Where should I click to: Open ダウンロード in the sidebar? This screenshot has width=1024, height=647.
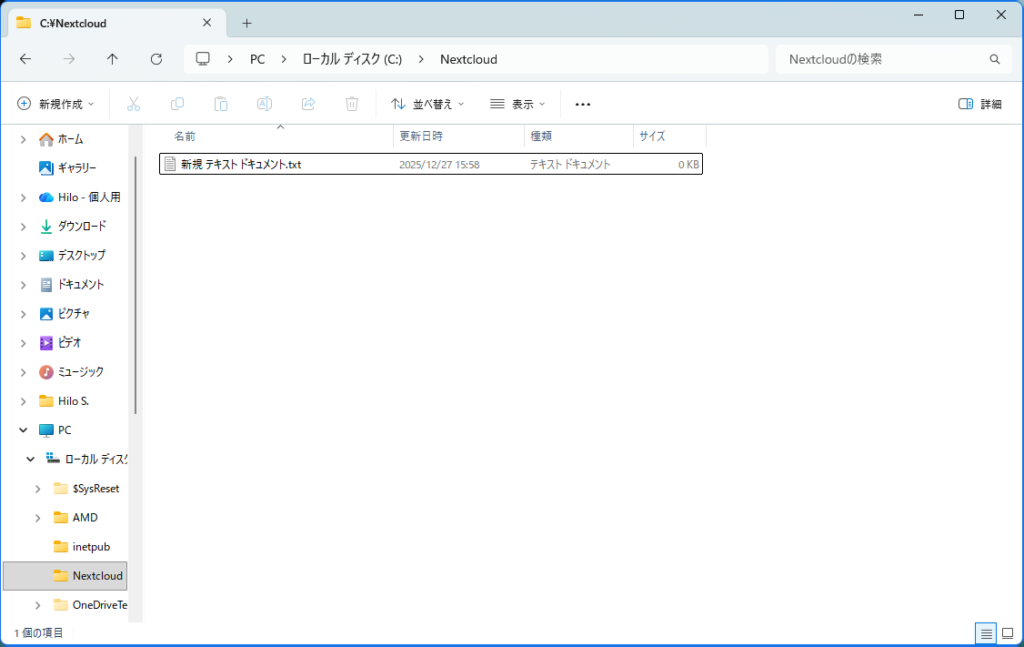pyautogui.click(x=81, y=226)
